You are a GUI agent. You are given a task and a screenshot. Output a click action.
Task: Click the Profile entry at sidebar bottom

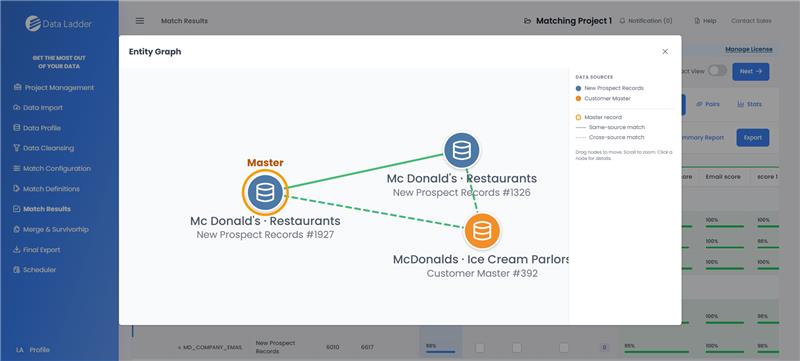pos(33,350)
